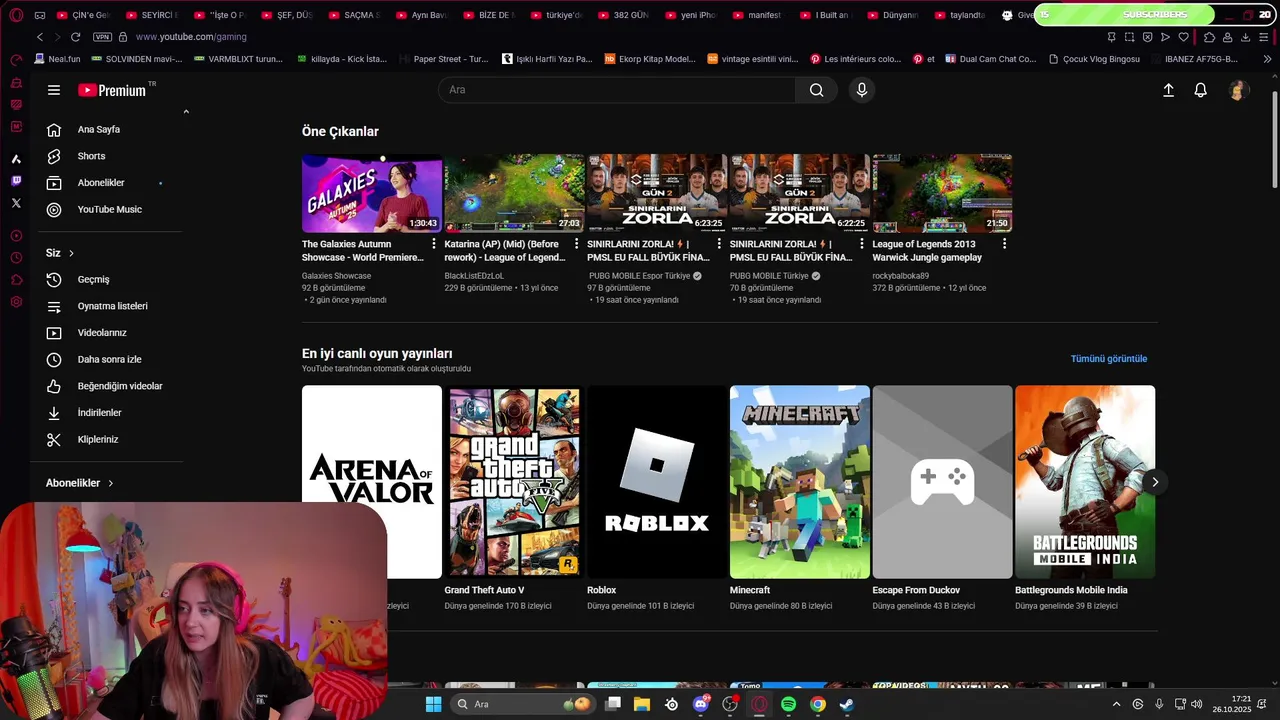Click Tümünü görüntüle link
The width and height of the screenshot is (1280, 720).
pyautogui.click(x=1109, y=359)
